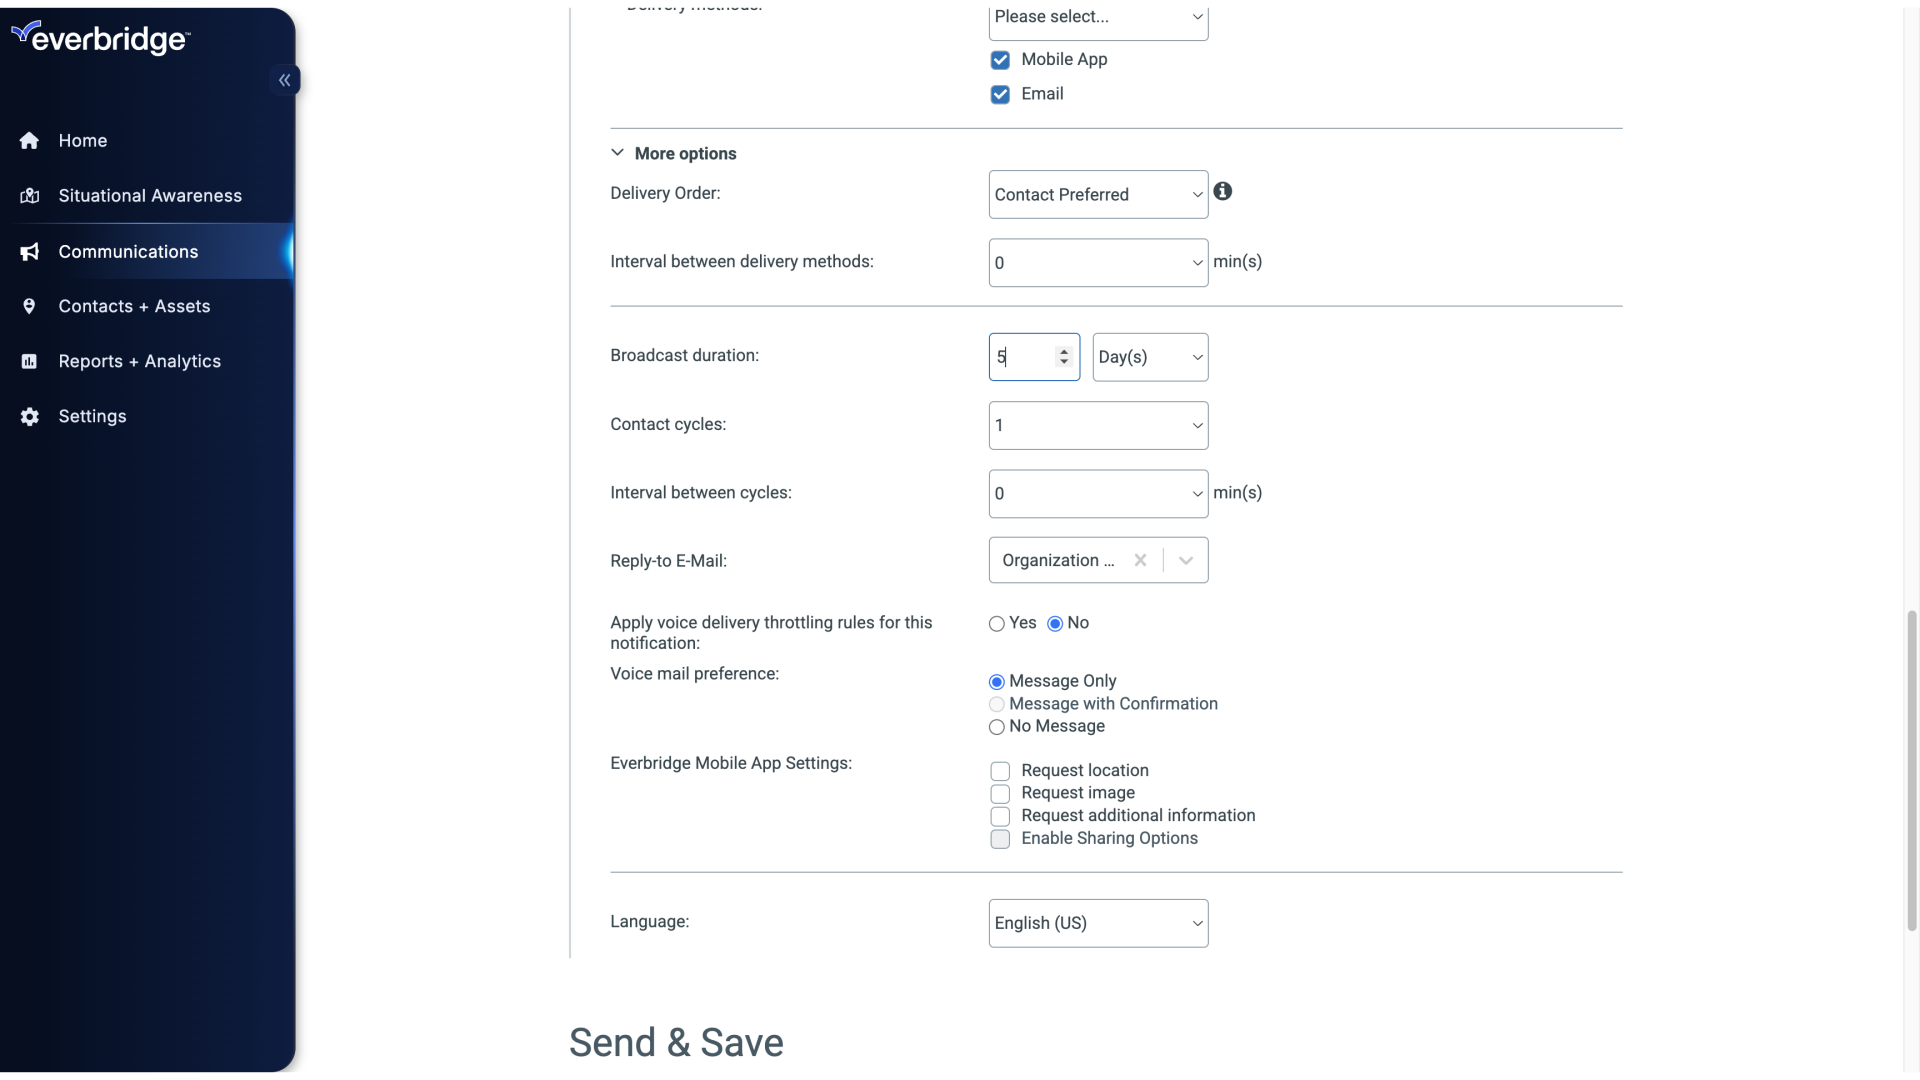The height and width of the screenshot is (1080, 1920).
Task: View Delivery Order info tooltip
Action: pyautogui.click(x=1222, y=190)
